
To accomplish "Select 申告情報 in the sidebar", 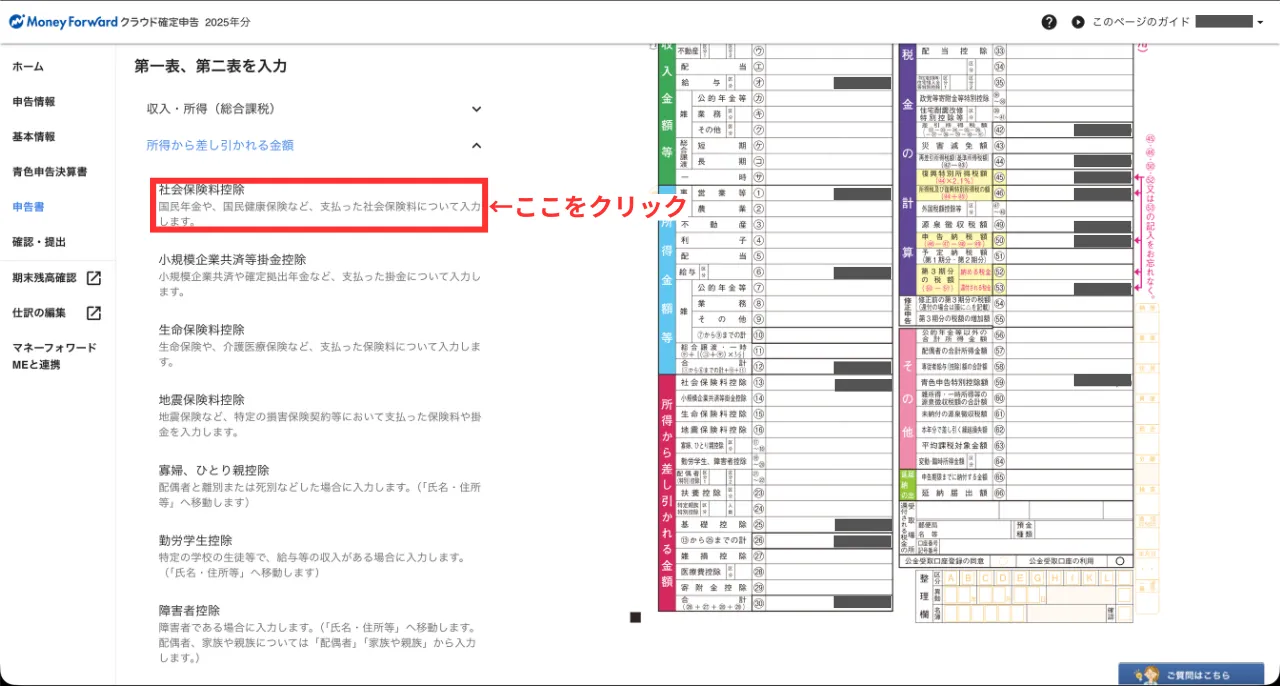I will 34,102.
